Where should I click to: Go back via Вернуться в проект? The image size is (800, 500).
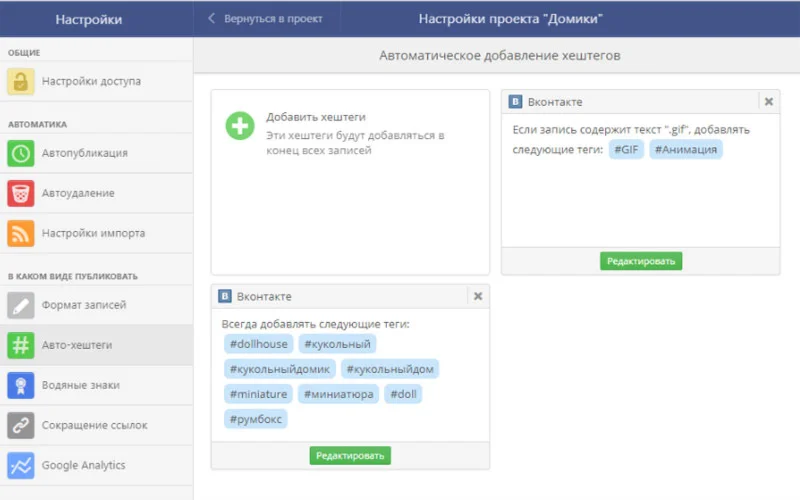[265, 19]
